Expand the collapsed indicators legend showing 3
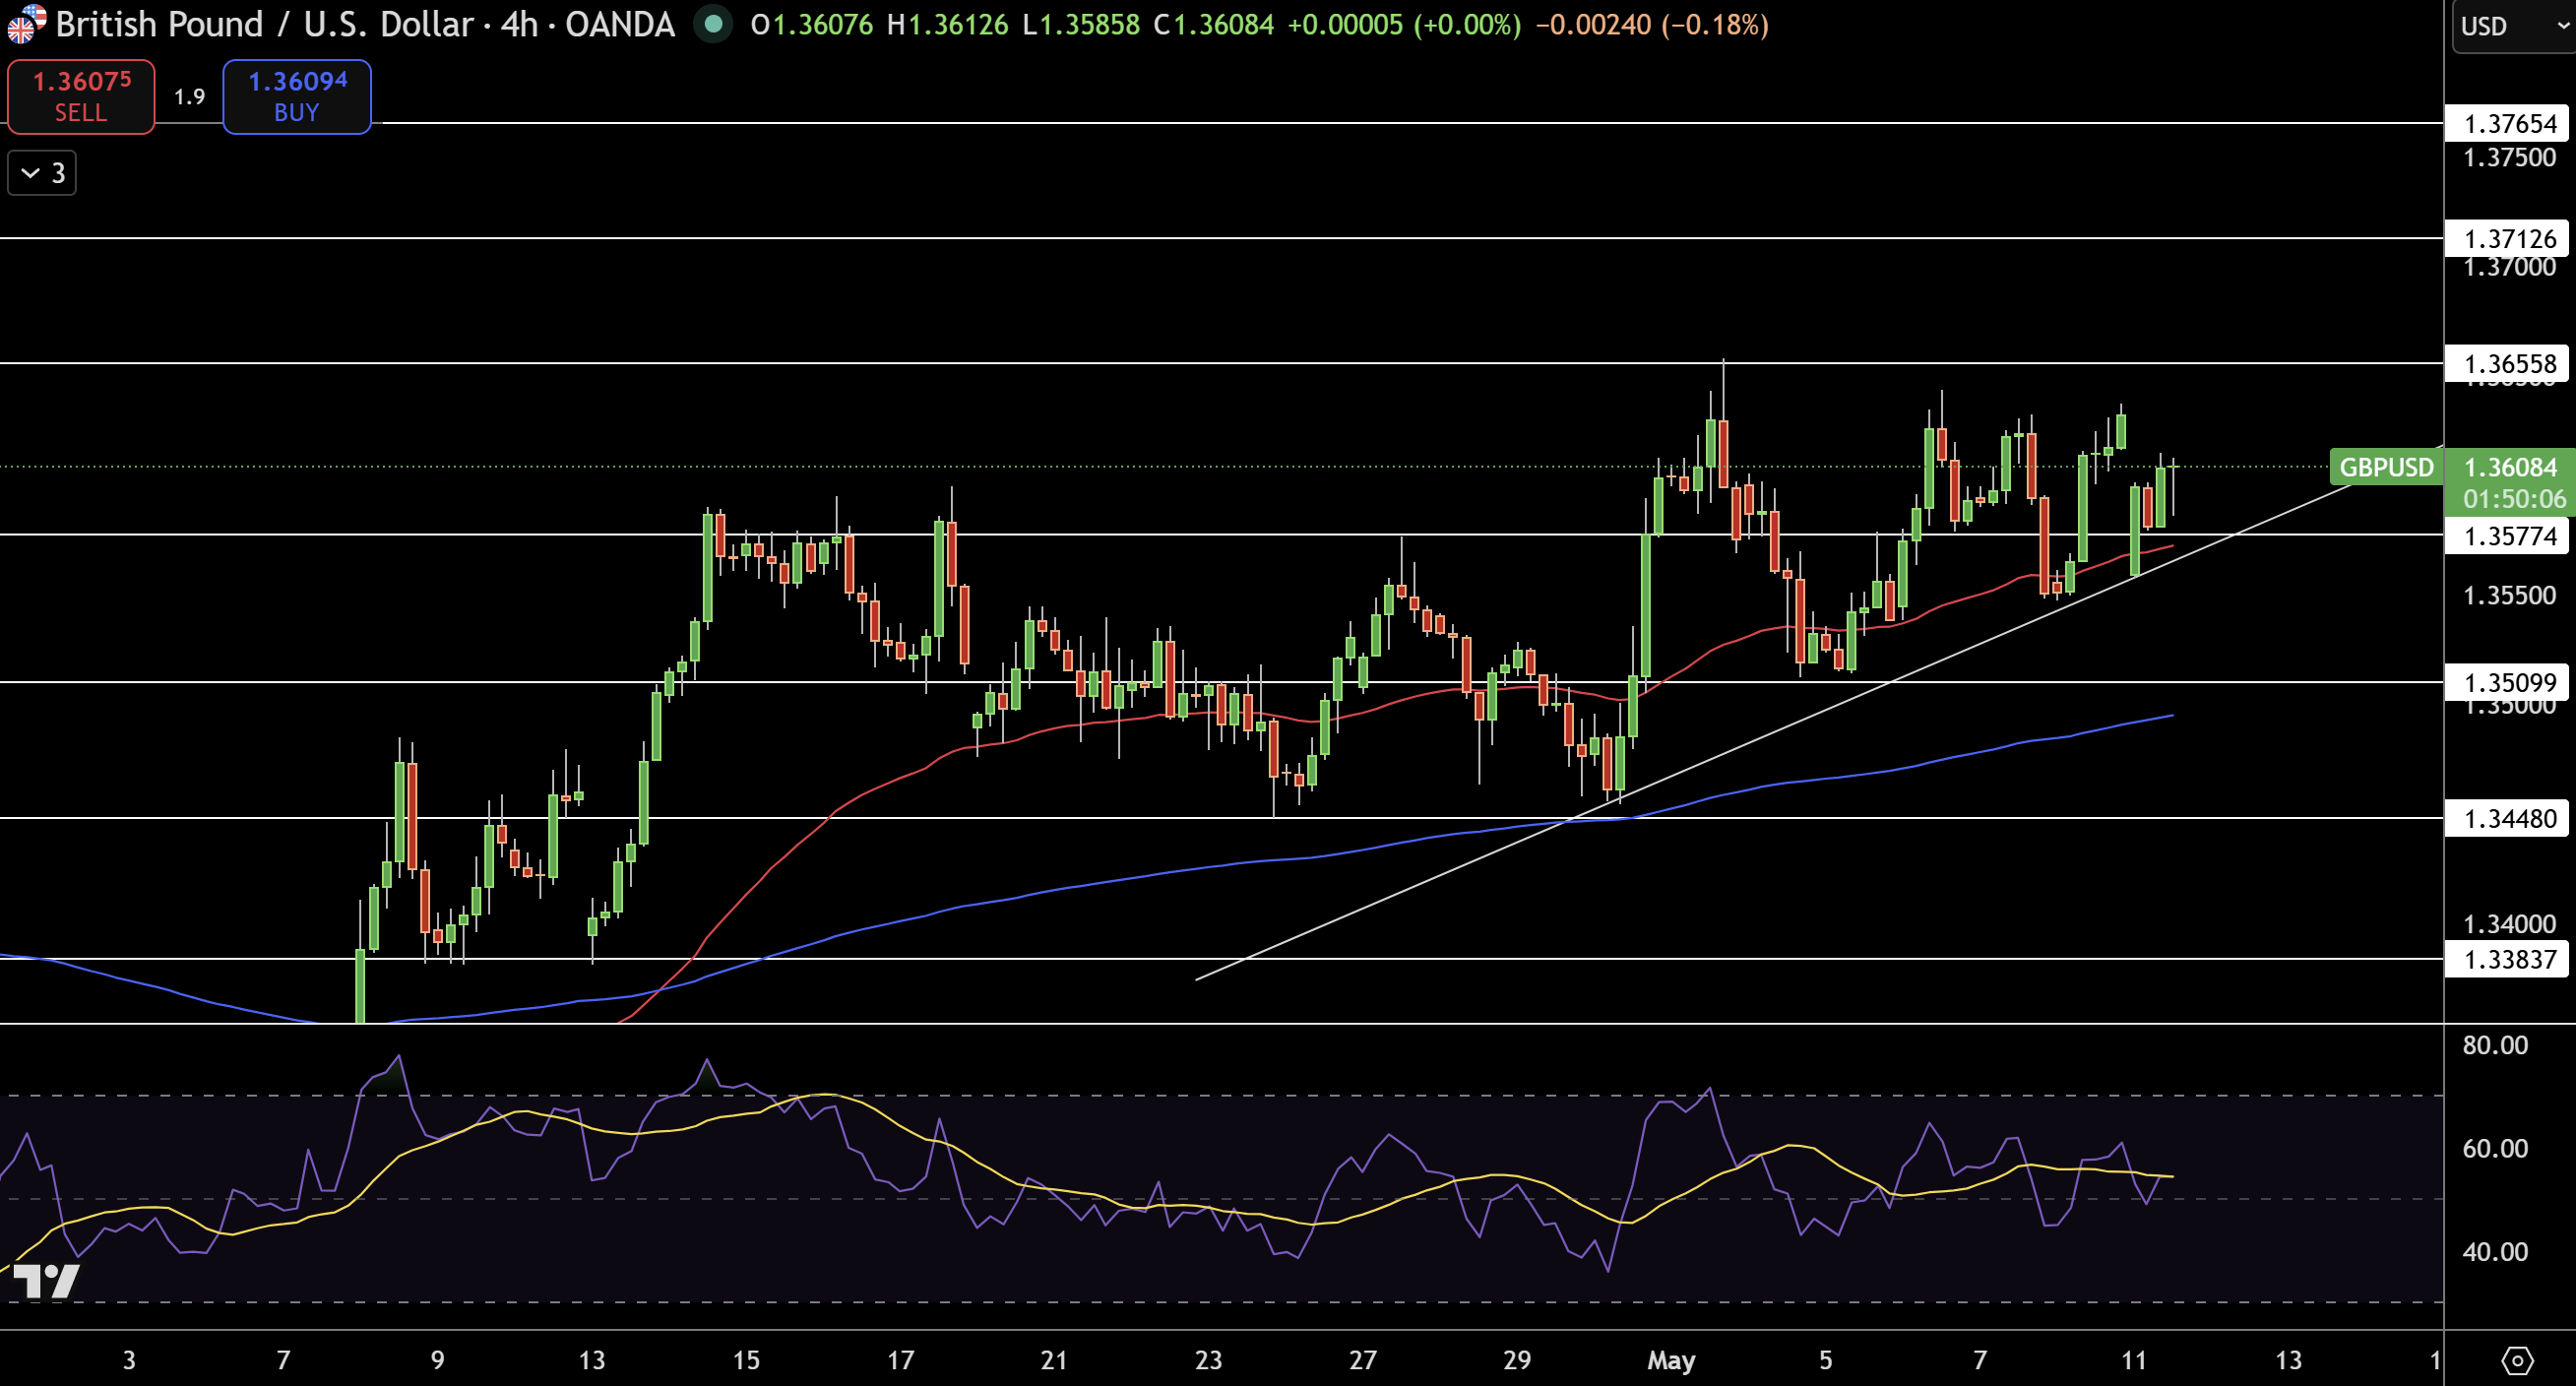This screenshot has height=1386, width=2576. pos(42,173)
